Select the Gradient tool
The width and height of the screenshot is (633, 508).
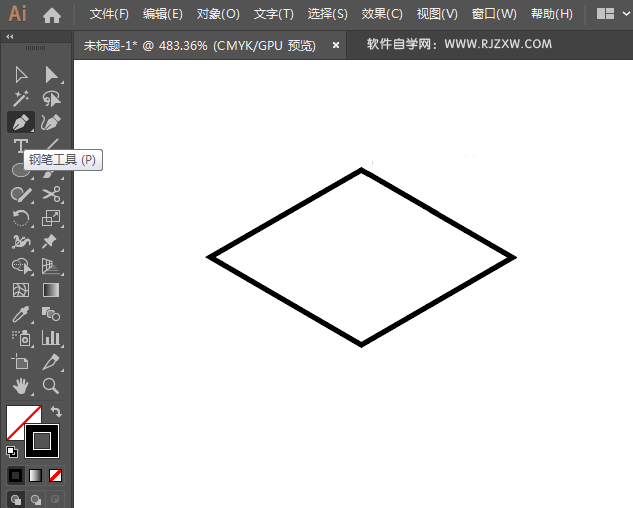(51, 290)
